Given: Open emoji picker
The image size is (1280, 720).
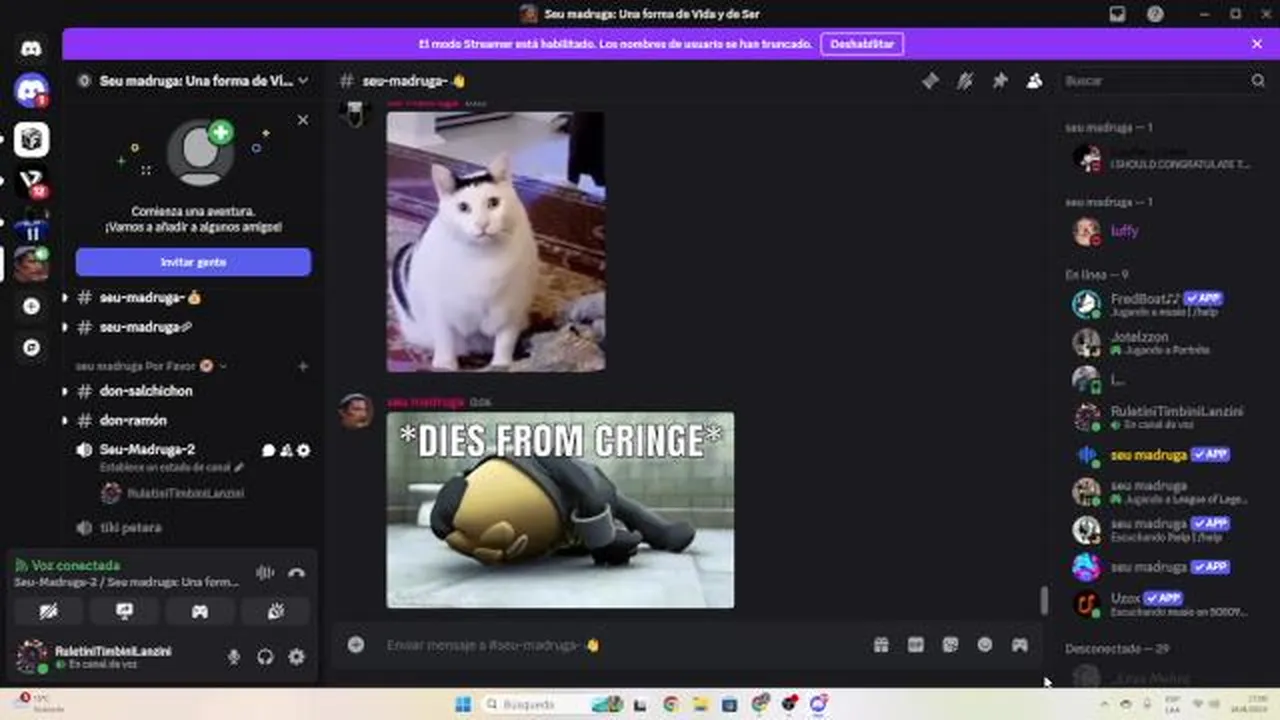Looking at the screenshot, I should pyautogui.click(x=985, y=645).
